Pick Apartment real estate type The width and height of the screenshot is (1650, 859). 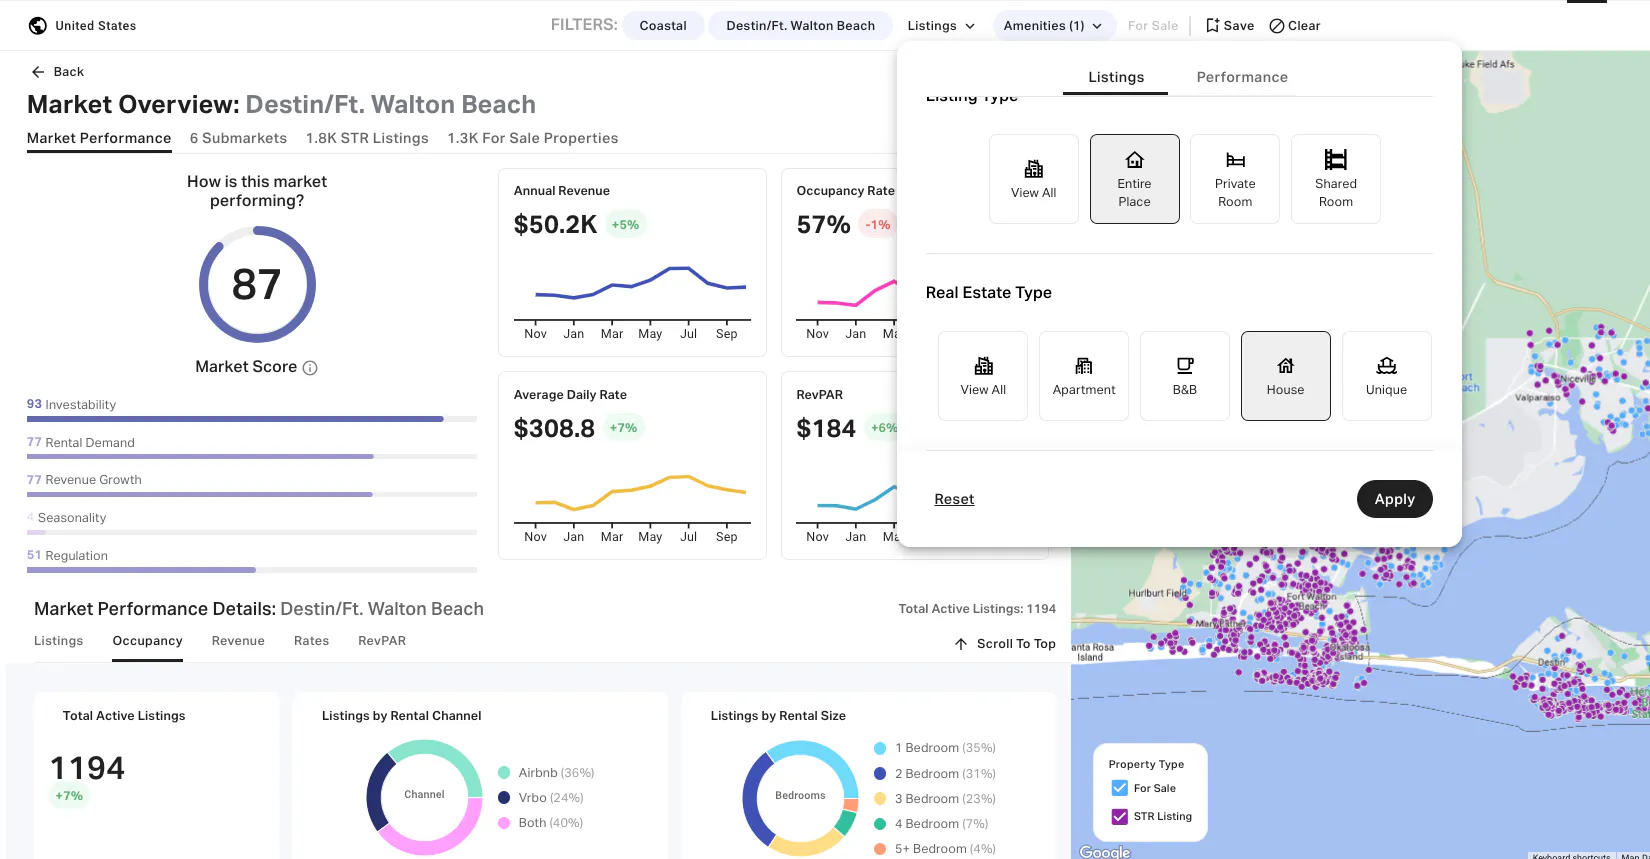pos(1084,376)
